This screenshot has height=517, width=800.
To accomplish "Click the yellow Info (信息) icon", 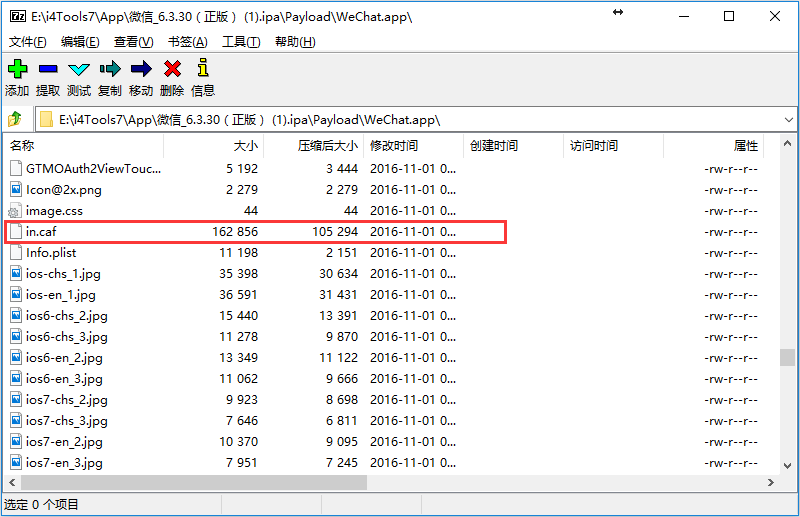I will [203, 69].
